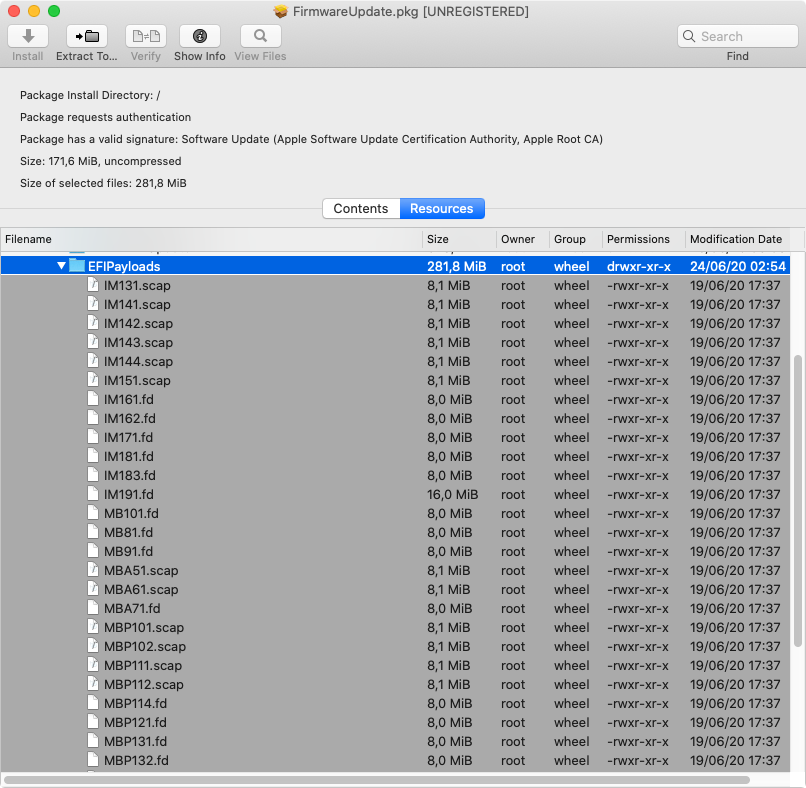806x788 pixels.
Task: Click the View Files magnifier icon
Action: [261, 36]
